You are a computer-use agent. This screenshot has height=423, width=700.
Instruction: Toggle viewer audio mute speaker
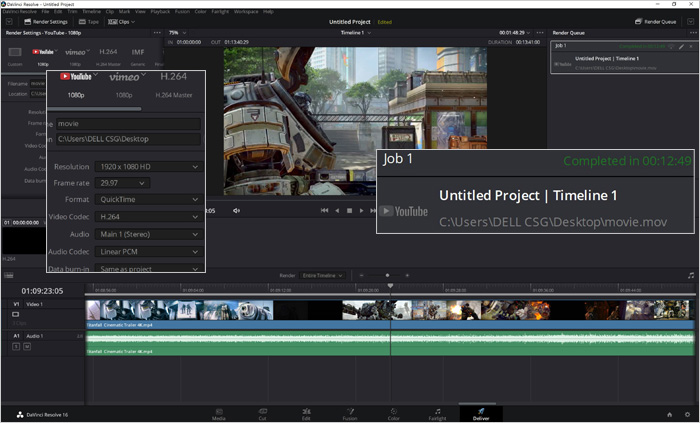click(236, 211)
